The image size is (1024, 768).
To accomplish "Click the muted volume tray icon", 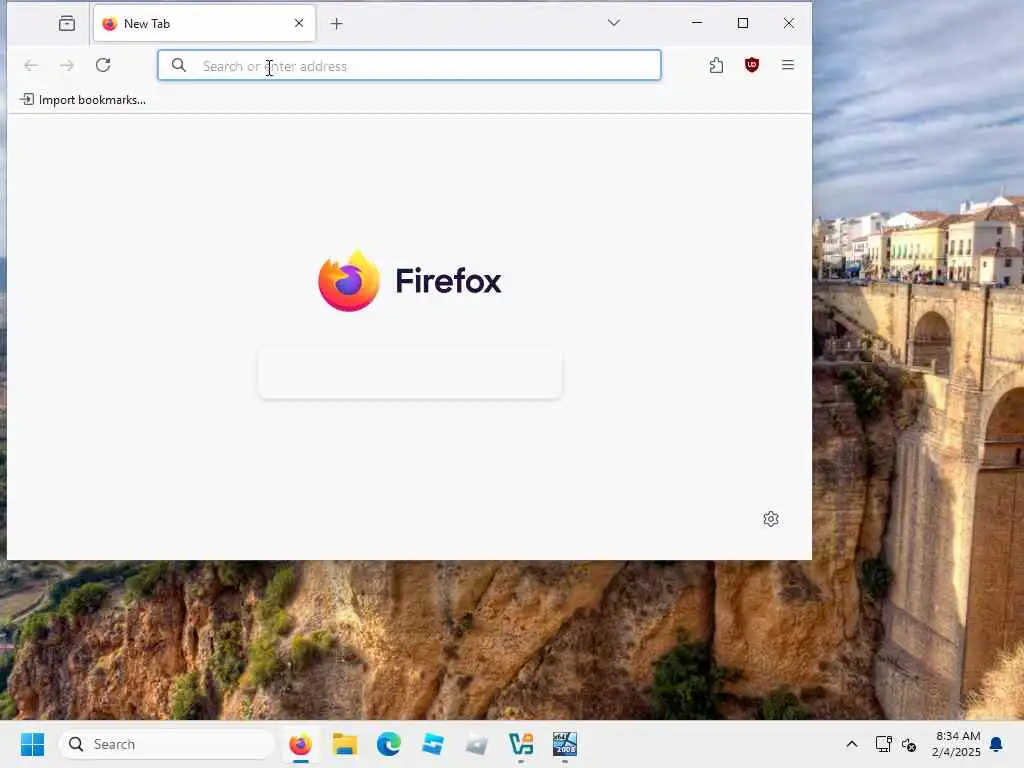I will (909, 744).
